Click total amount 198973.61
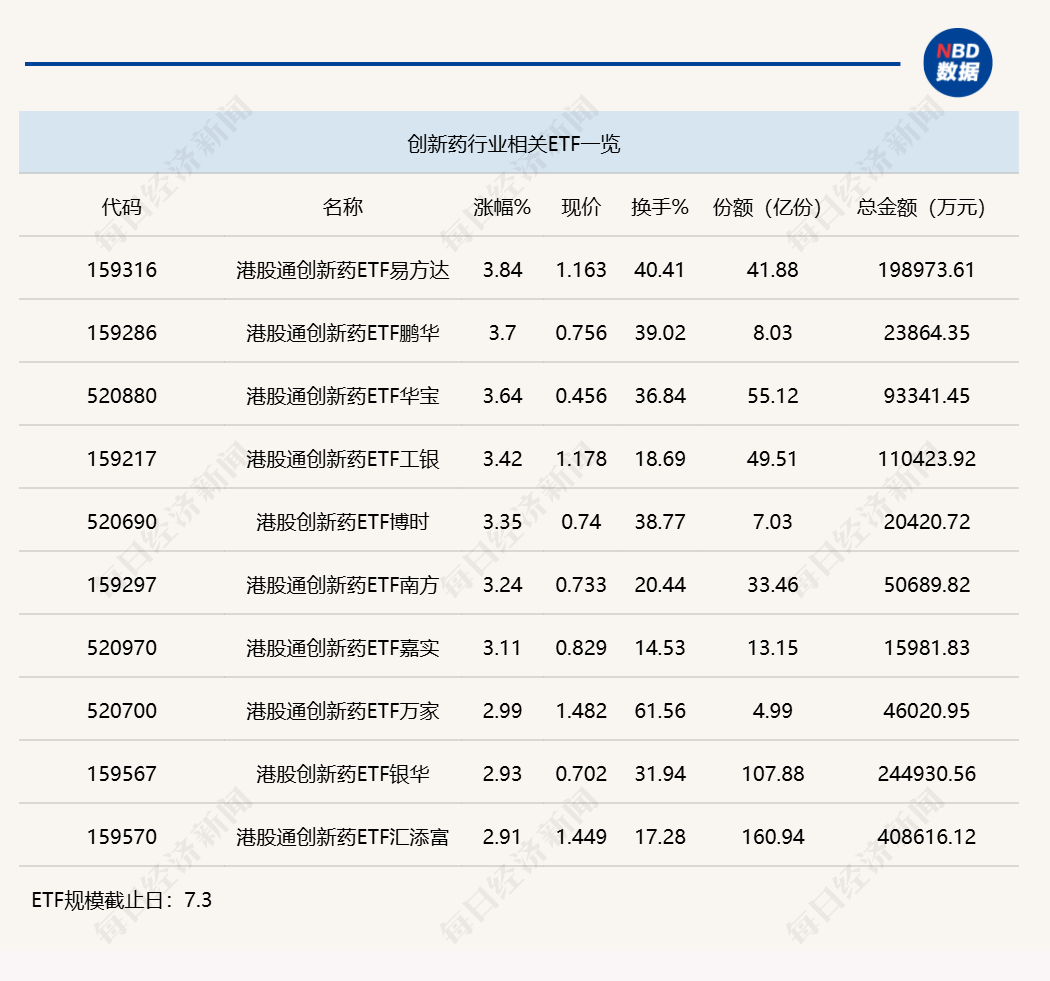This screenshot has height=981, width=1050. point(927,270)
